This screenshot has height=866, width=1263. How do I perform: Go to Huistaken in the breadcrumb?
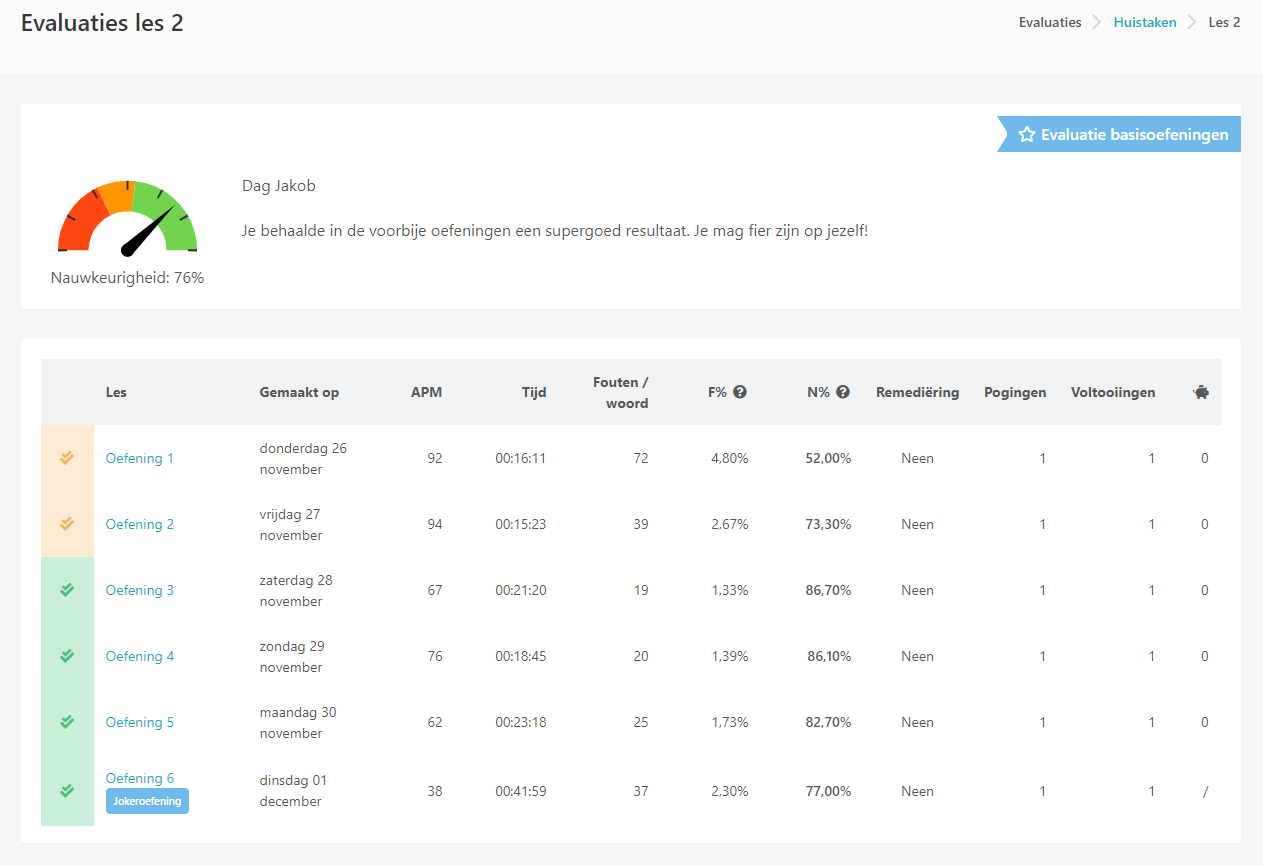1145,22
